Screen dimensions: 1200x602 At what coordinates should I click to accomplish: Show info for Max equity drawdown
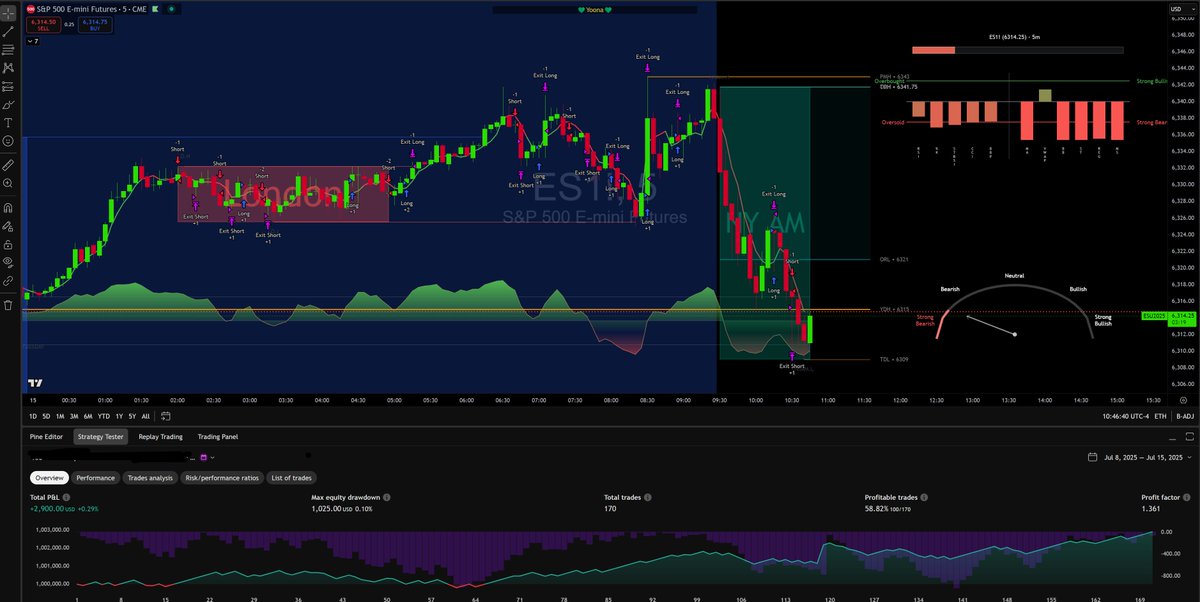[386, 497]
